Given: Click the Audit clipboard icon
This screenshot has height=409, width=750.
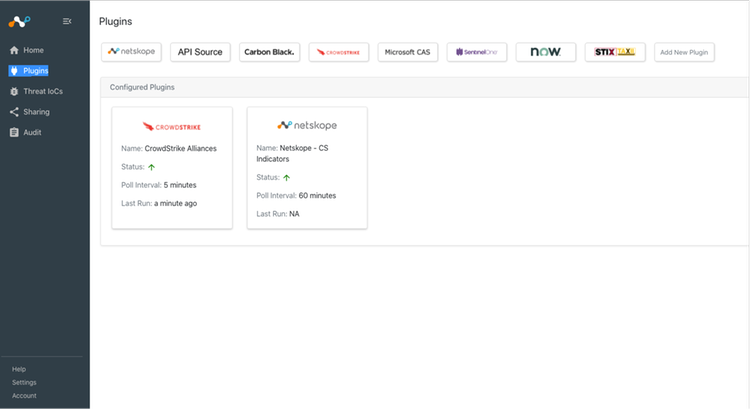Looking at the screenshot, I should (x=14, y=133).
